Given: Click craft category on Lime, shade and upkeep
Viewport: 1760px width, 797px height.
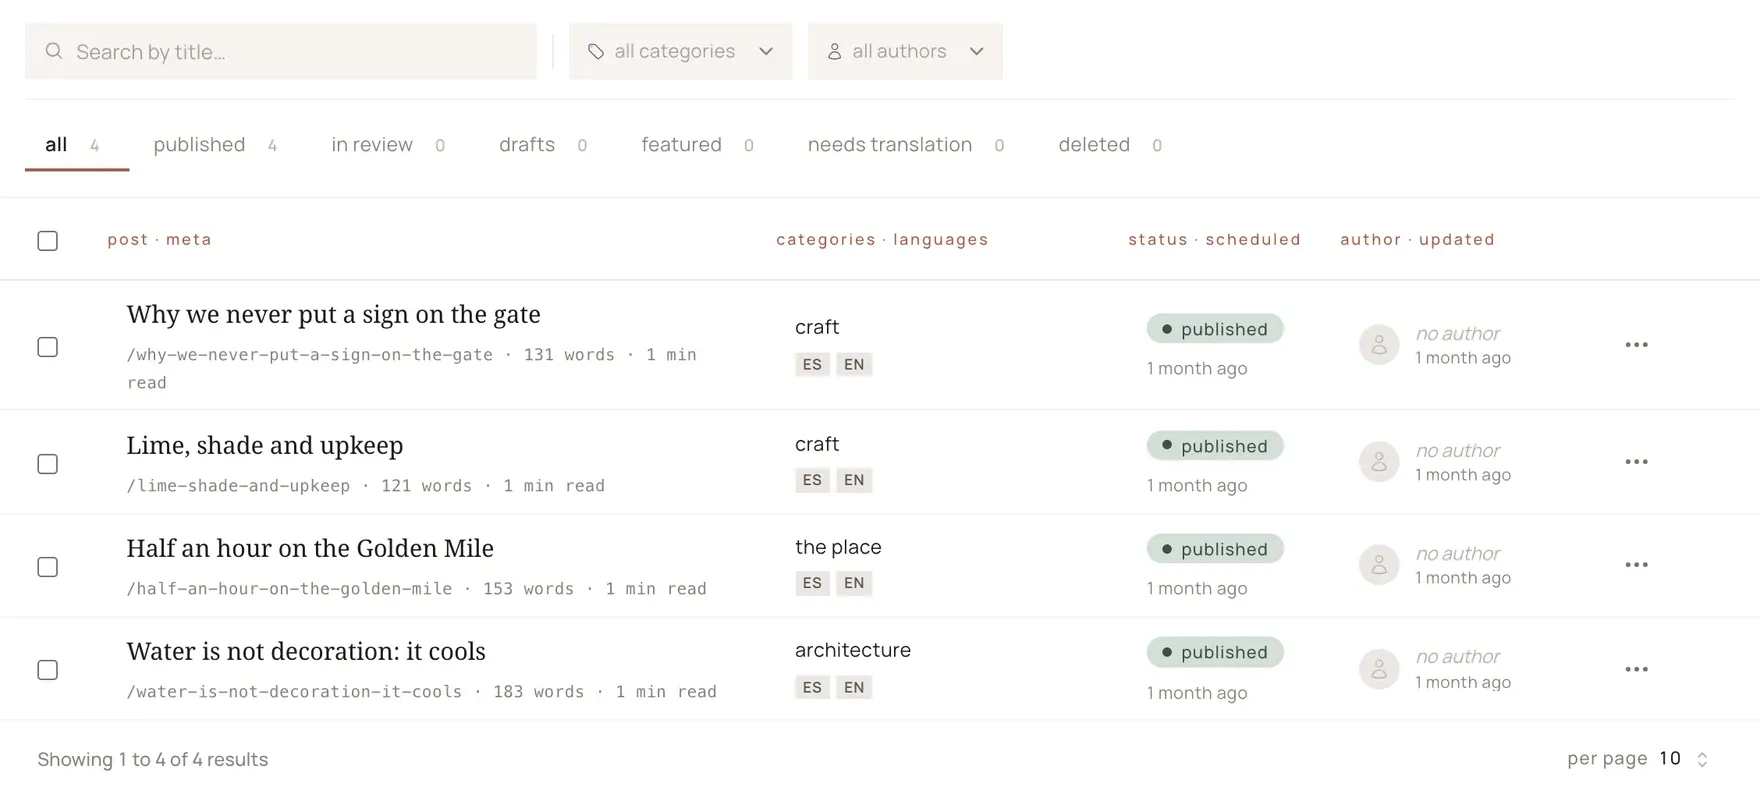Looking at the screenshot, I should point(817,444).
